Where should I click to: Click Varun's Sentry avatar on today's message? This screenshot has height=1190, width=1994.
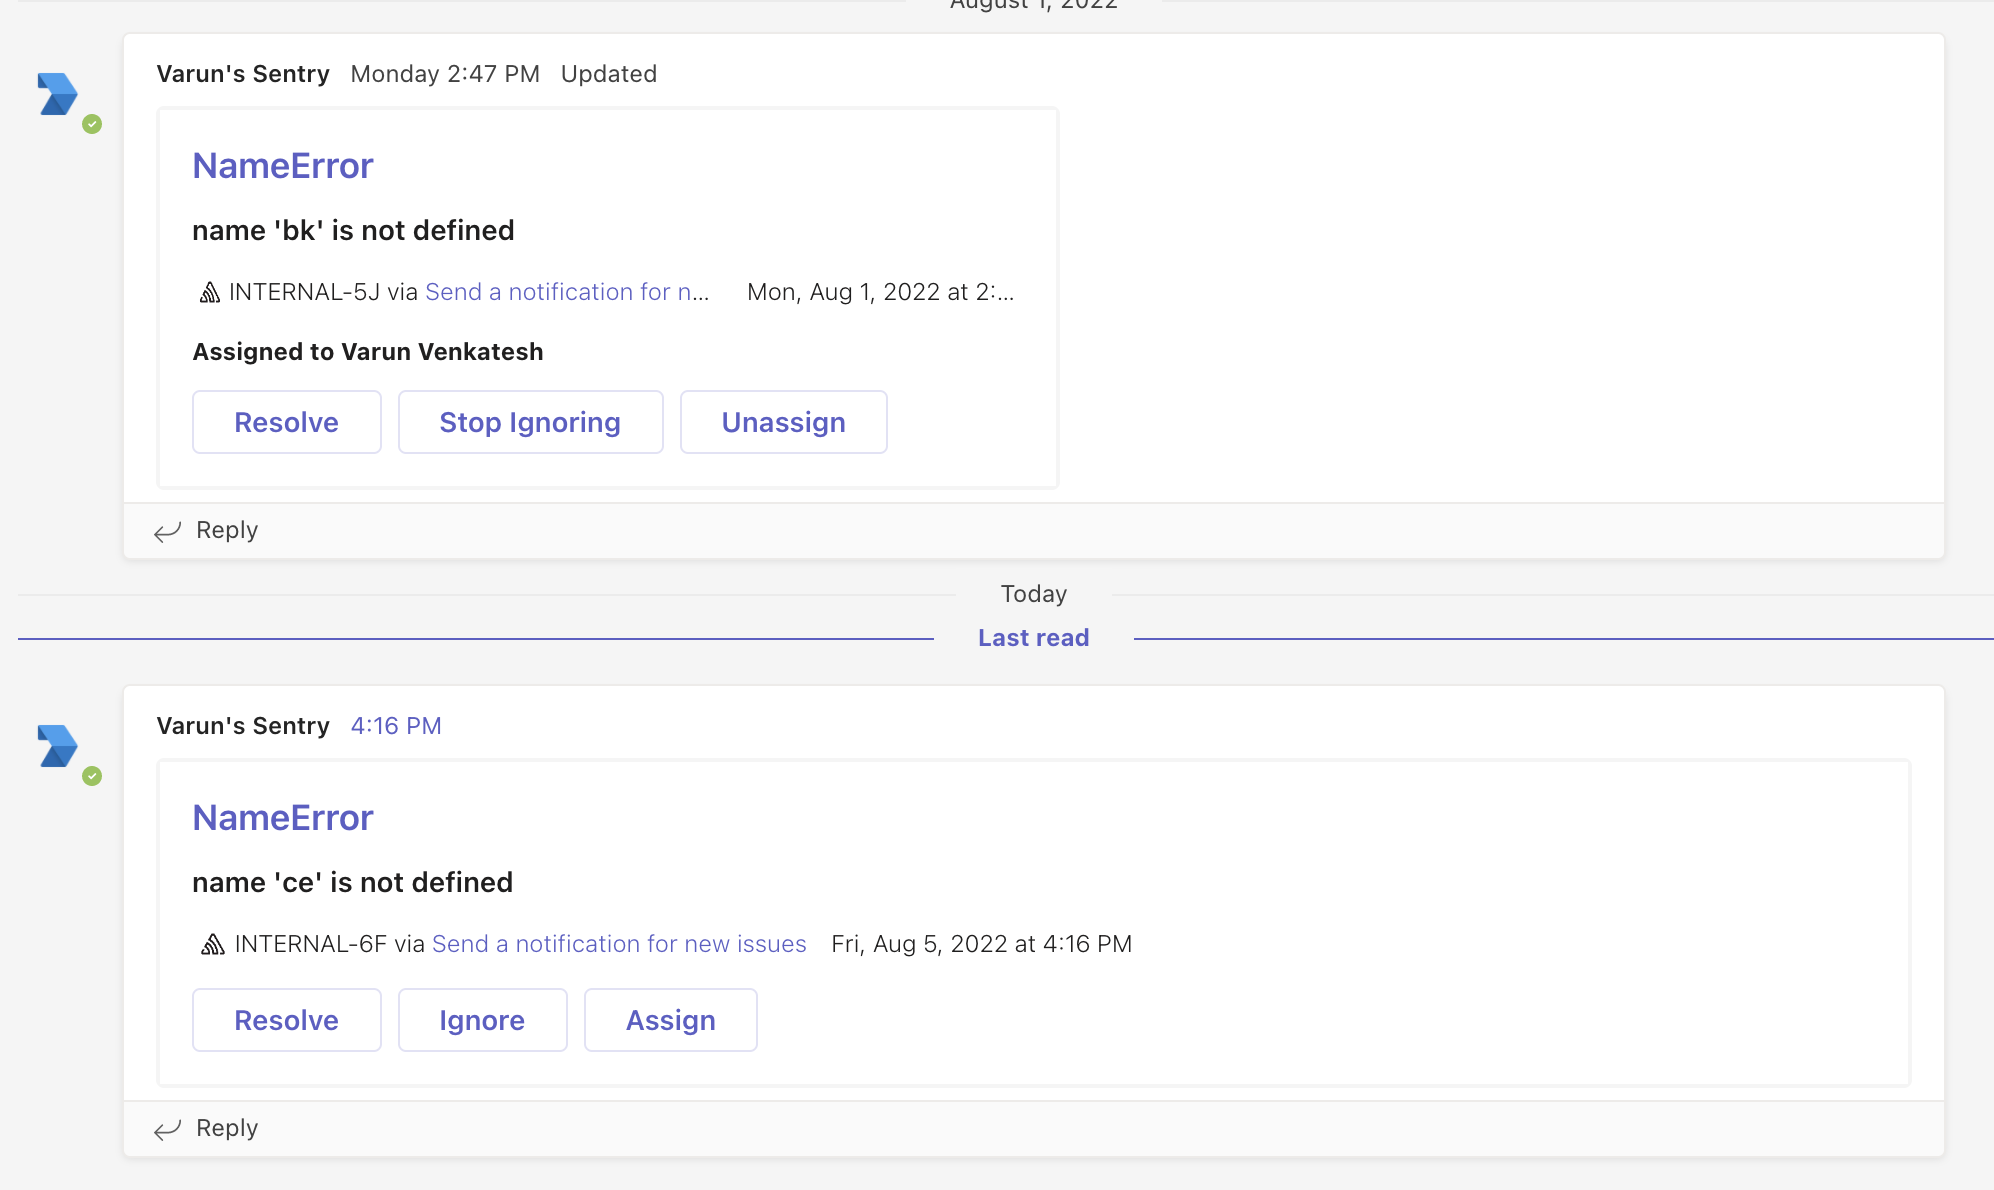click(x=57, y=746)
